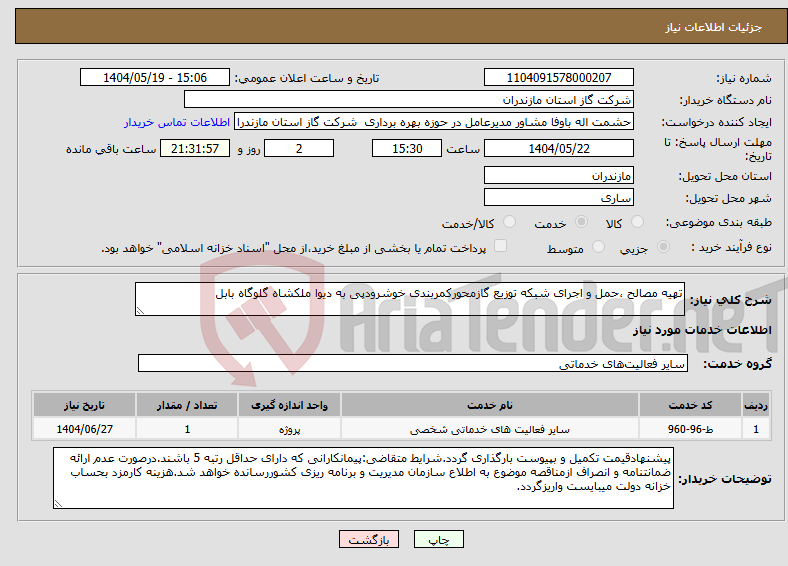Click the گروه خدمت field سایر فعالیت‌های خدماتی
This screenshot has height=566, width=788.
point(413,363)
